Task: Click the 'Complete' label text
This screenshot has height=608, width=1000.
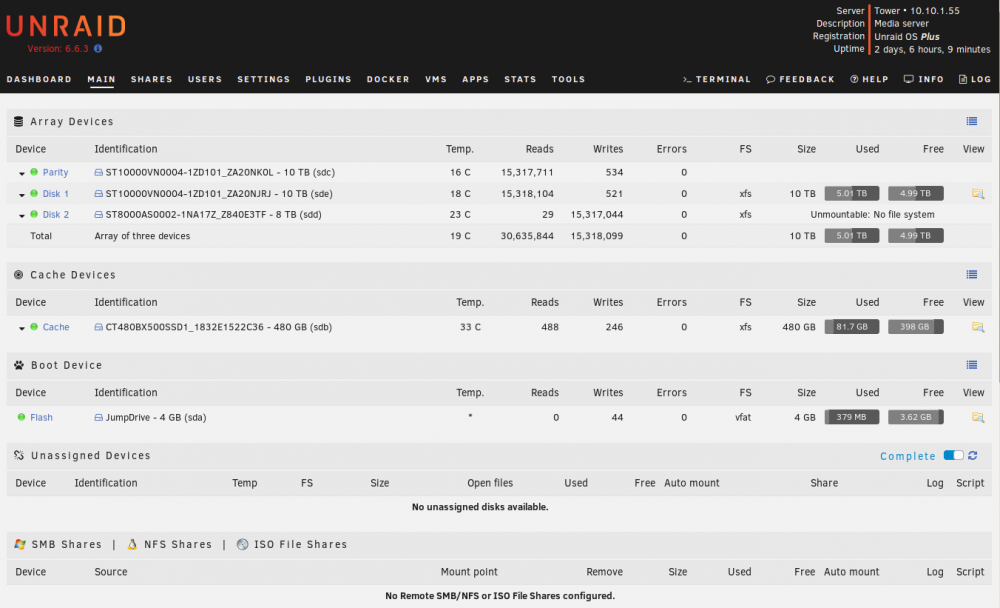Action: pos(908,456)
